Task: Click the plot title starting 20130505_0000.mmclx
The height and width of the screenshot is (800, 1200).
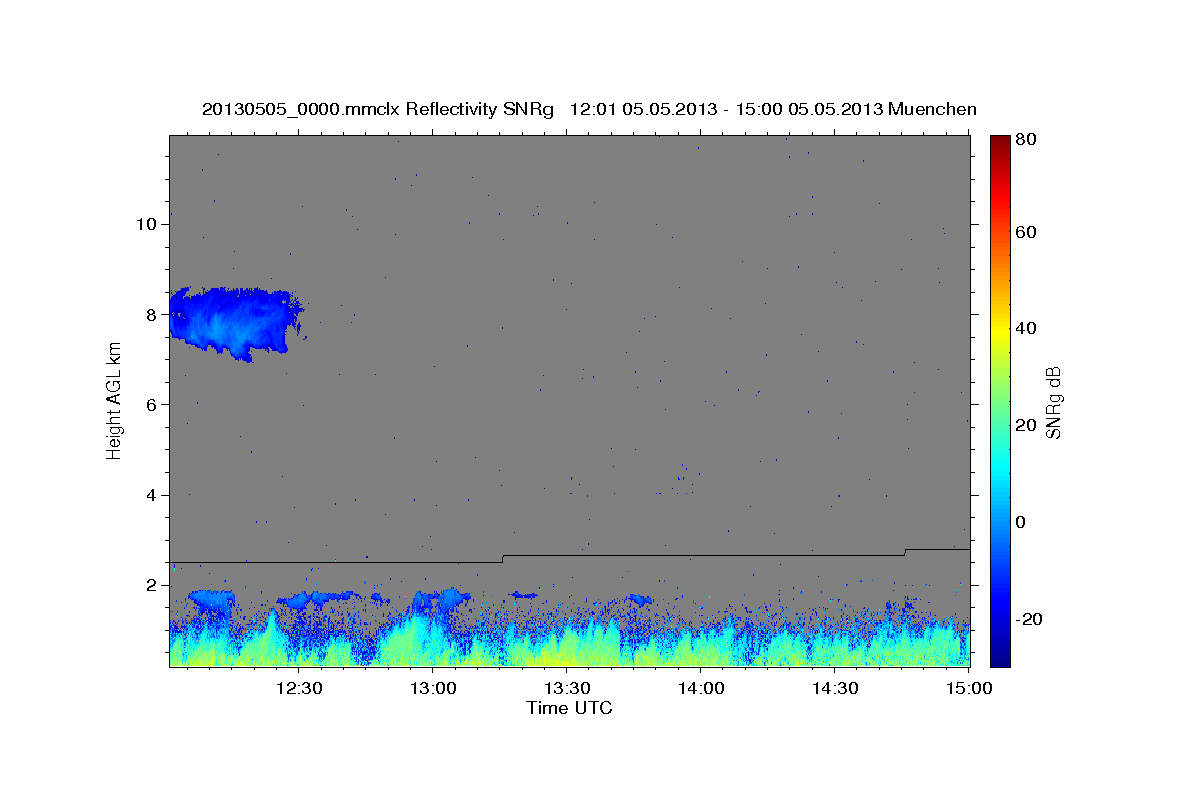Action: pos(589,109)
